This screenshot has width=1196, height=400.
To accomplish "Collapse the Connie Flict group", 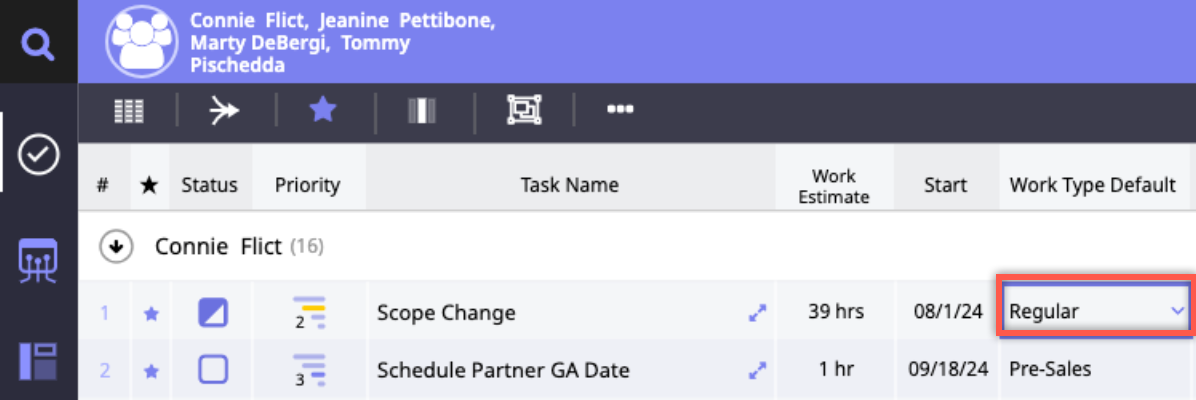I will 118,247.
